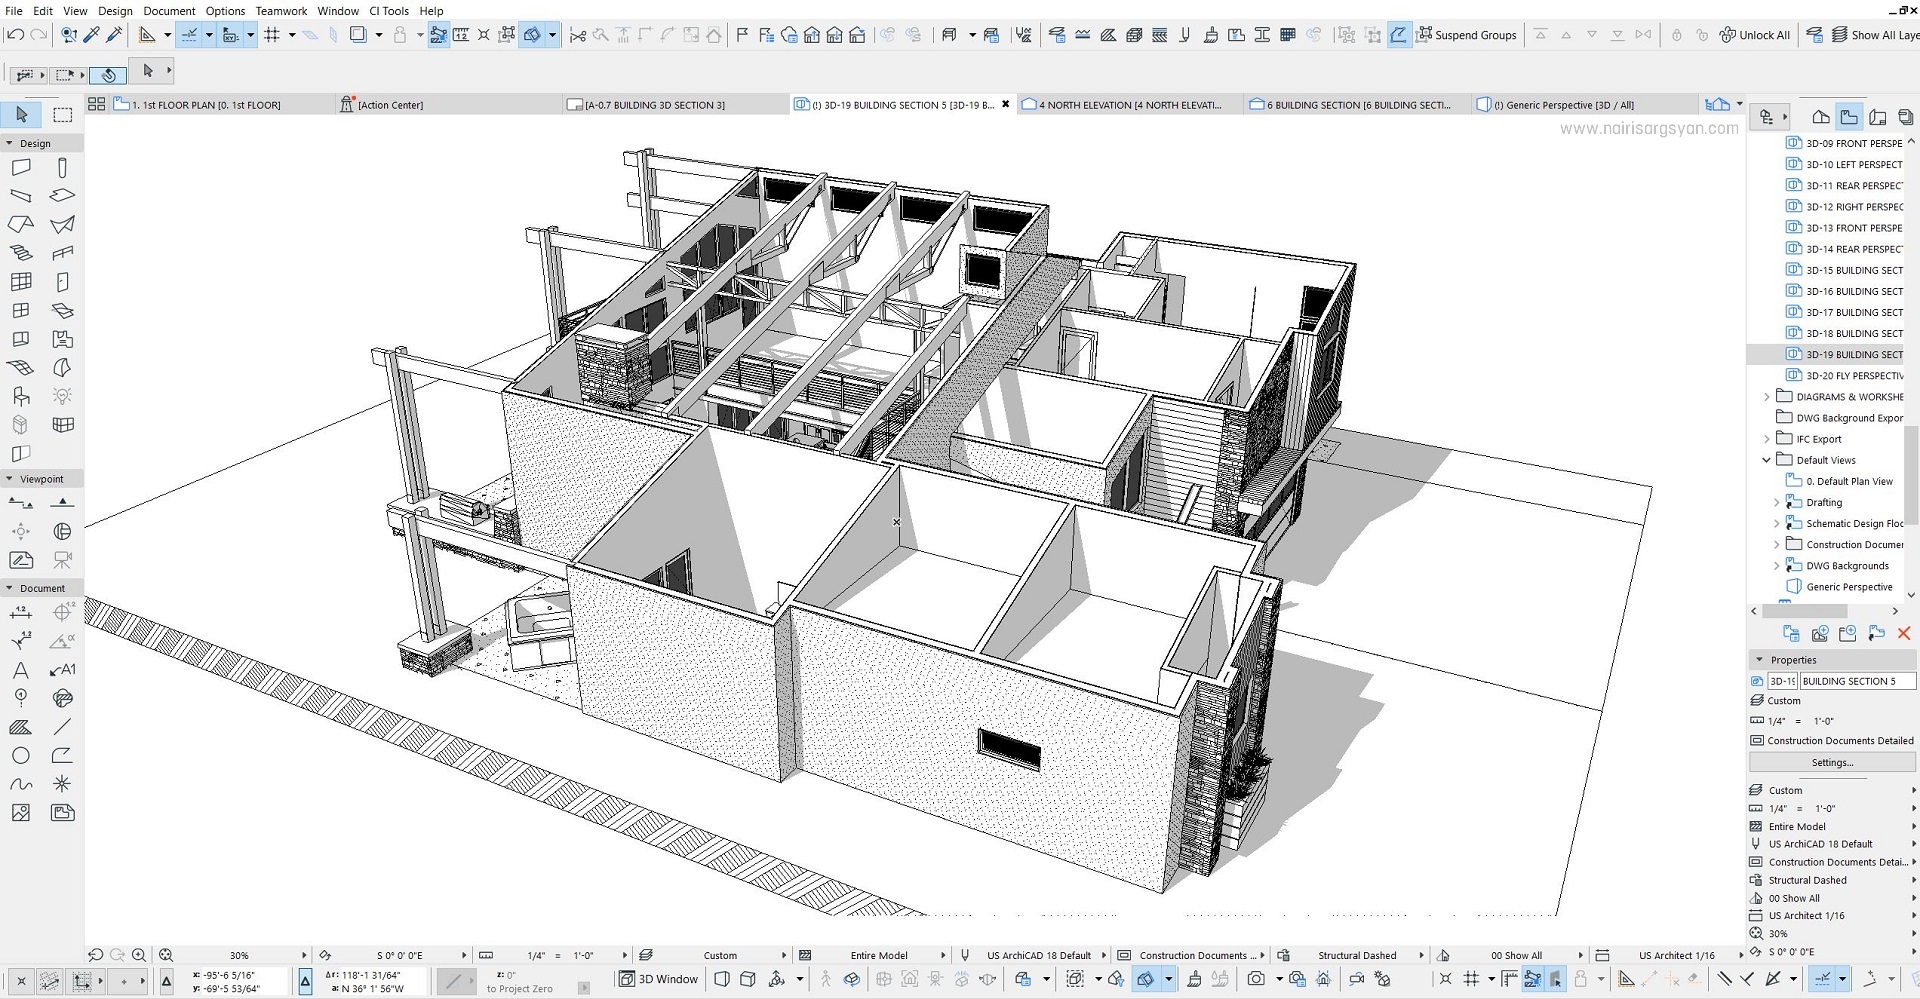
Task: Select the Fill tool
Action: coord(21,727)
